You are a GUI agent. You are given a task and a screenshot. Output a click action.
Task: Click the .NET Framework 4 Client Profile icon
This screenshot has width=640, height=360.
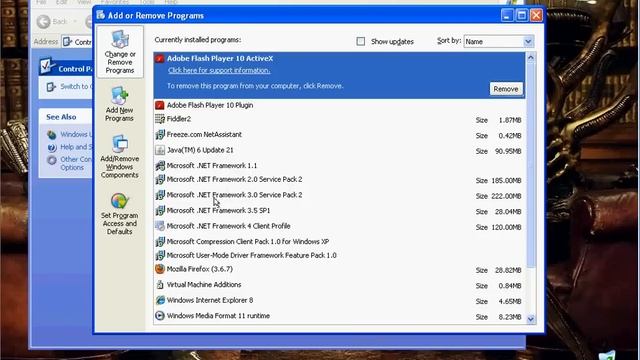click(x=160, y=226)
